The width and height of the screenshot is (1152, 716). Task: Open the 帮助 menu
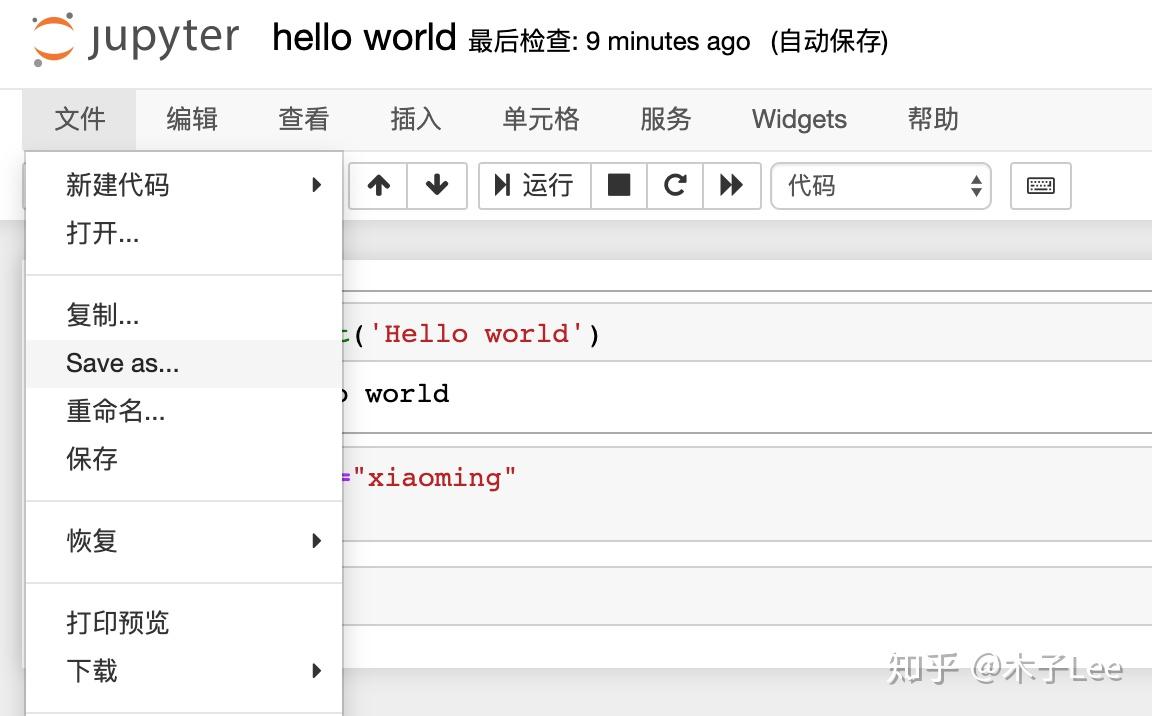click(932, 119)
